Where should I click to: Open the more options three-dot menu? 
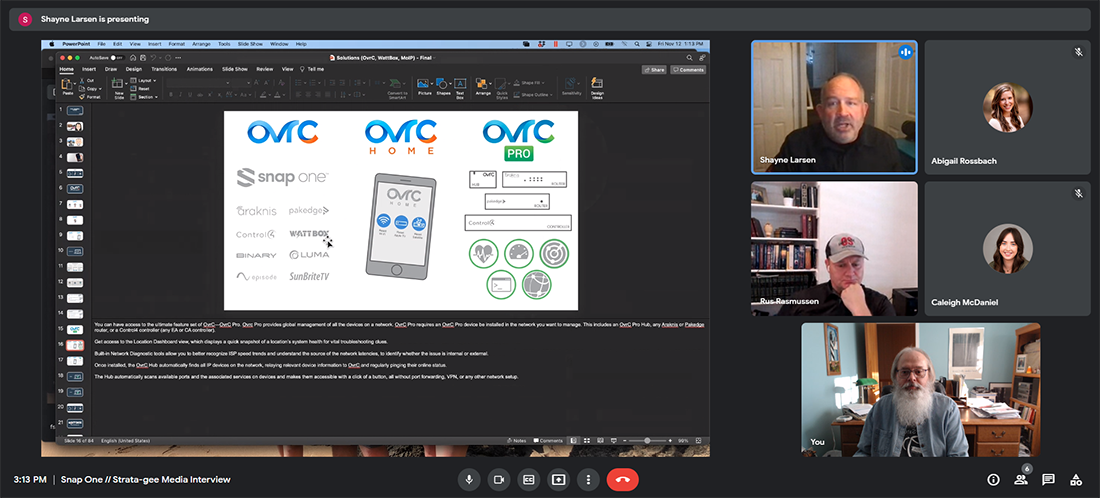[x=588, y=480]
